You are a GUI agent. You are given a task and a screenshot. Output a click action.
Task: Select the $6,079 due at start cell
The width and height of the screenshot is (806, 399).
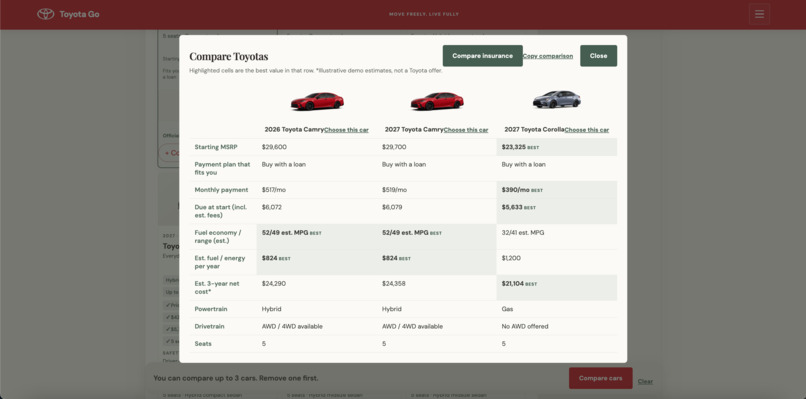coord(436,211)
